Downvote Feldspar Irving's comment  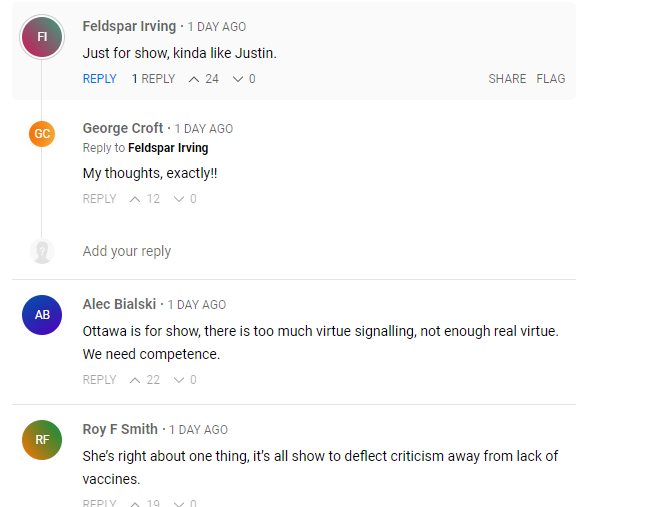(x=238, y=79)
